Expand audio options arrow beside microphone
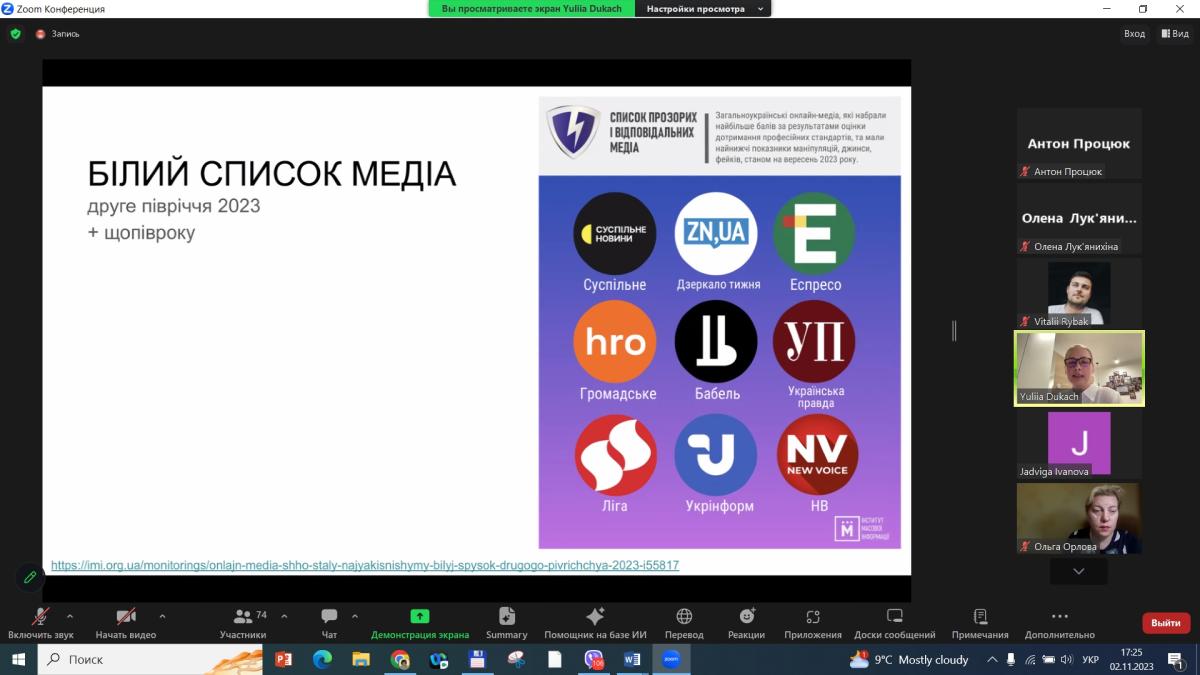The image size is (1200, 675). pos(70,616)
